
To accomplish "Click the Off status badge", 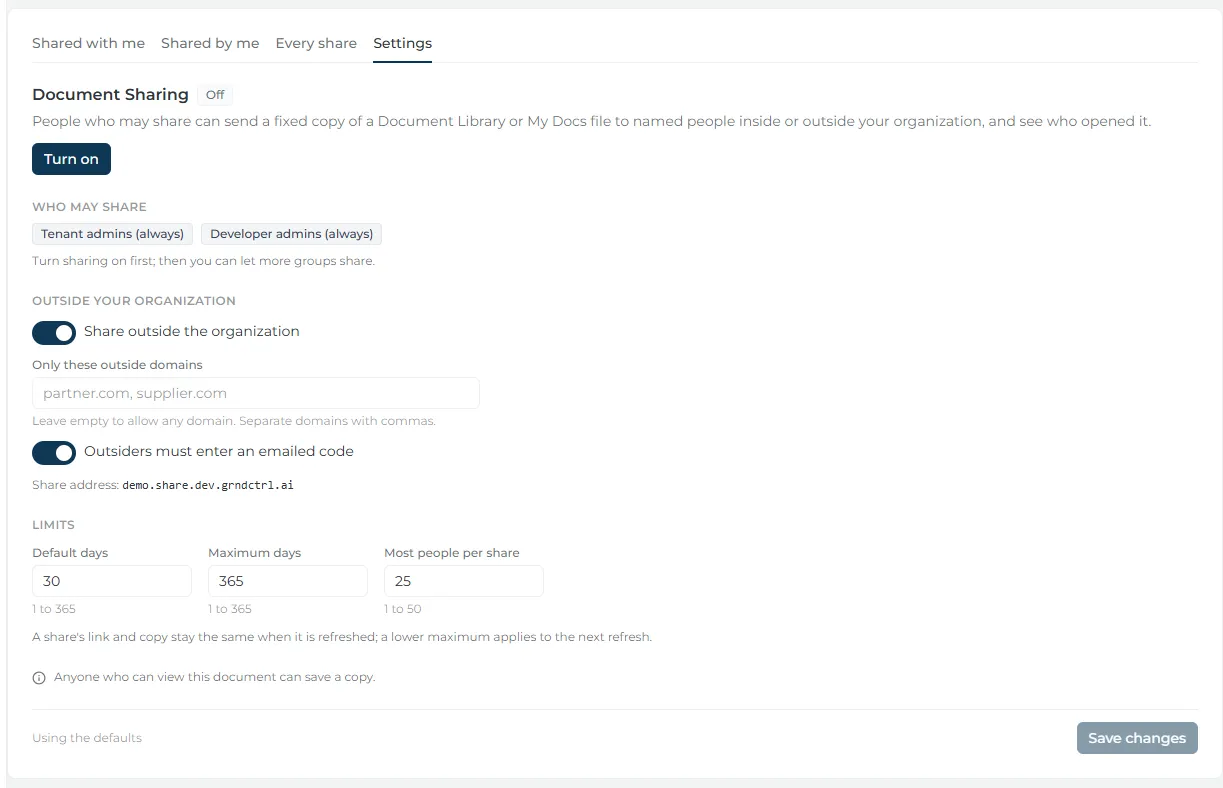I will [215, 95].
